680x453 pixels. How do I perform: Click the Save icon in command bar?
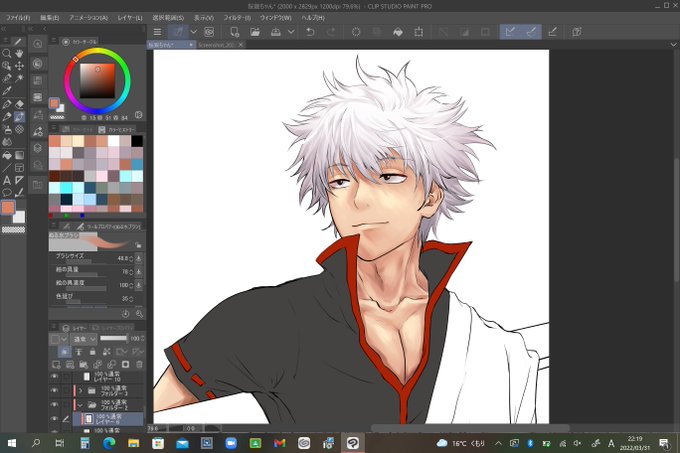tap(276, 32)
